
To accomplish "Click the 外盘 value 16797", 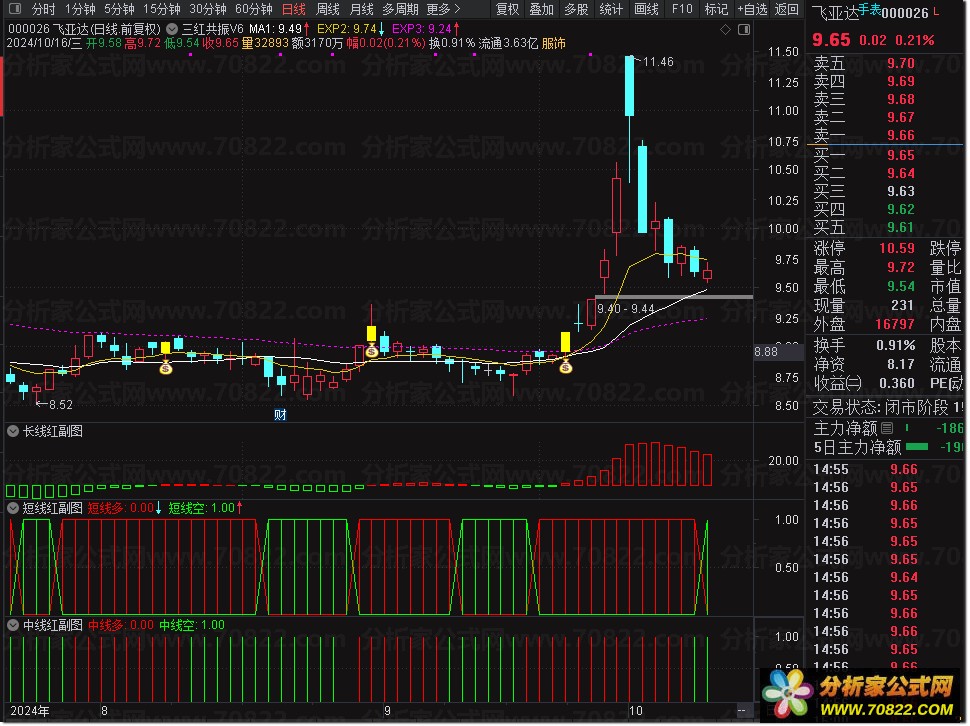I will click(894, 324).
